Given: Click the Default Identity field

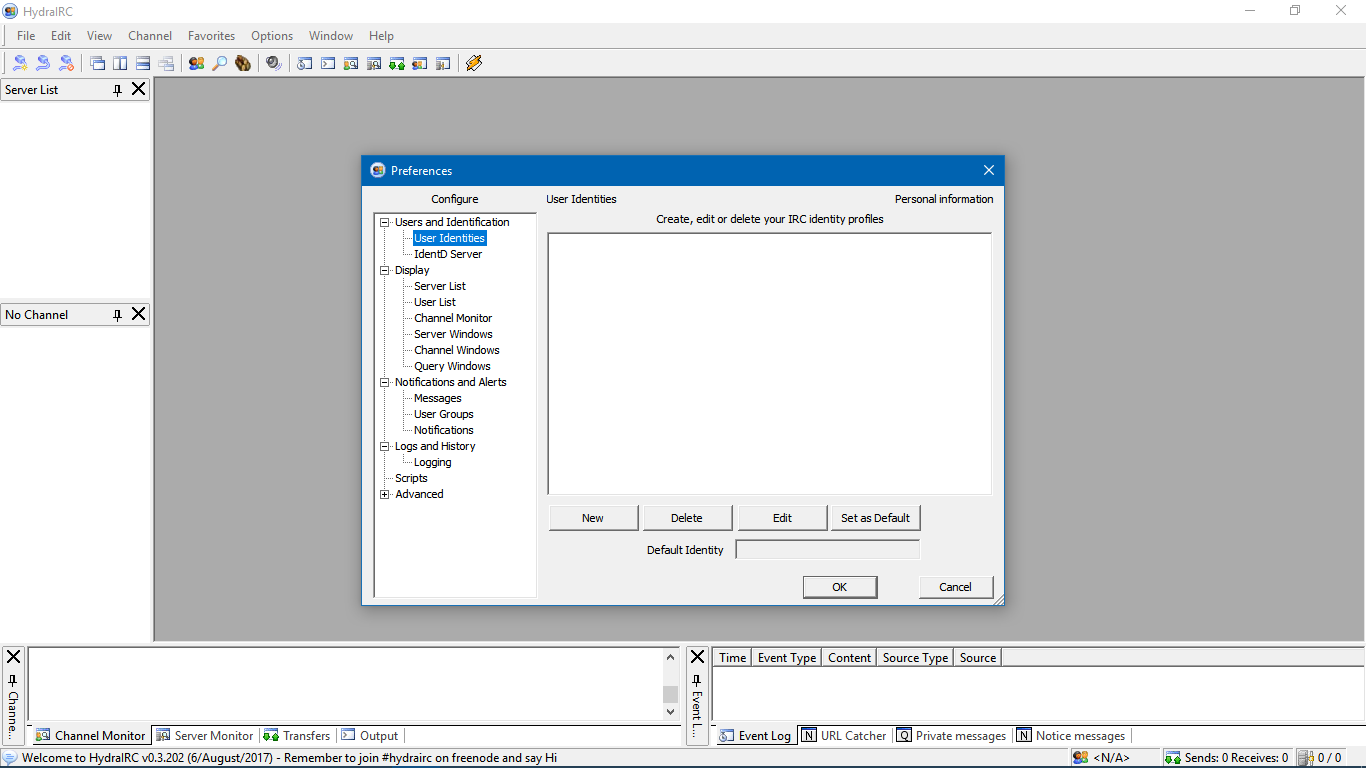Looking at the screenshot, I should click(827, 550).
